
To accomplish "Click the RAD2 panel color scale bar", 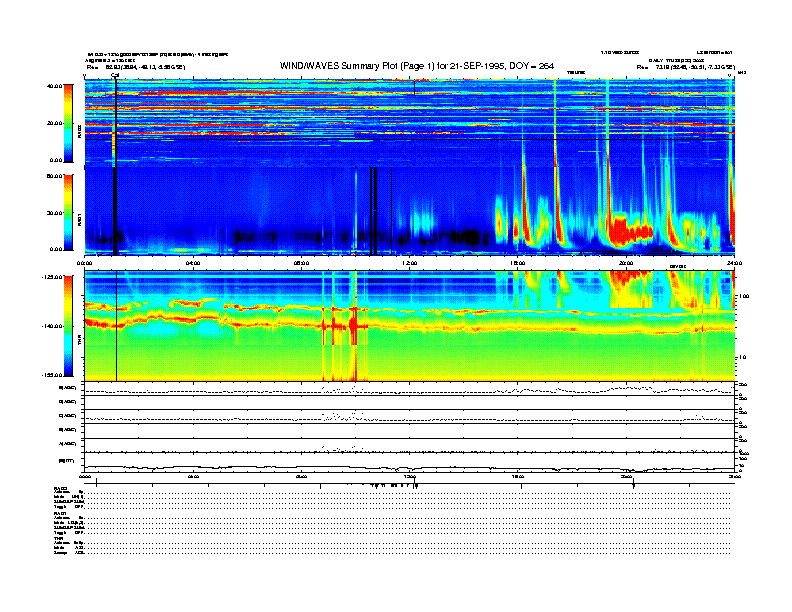I will (x=68, y=123).
